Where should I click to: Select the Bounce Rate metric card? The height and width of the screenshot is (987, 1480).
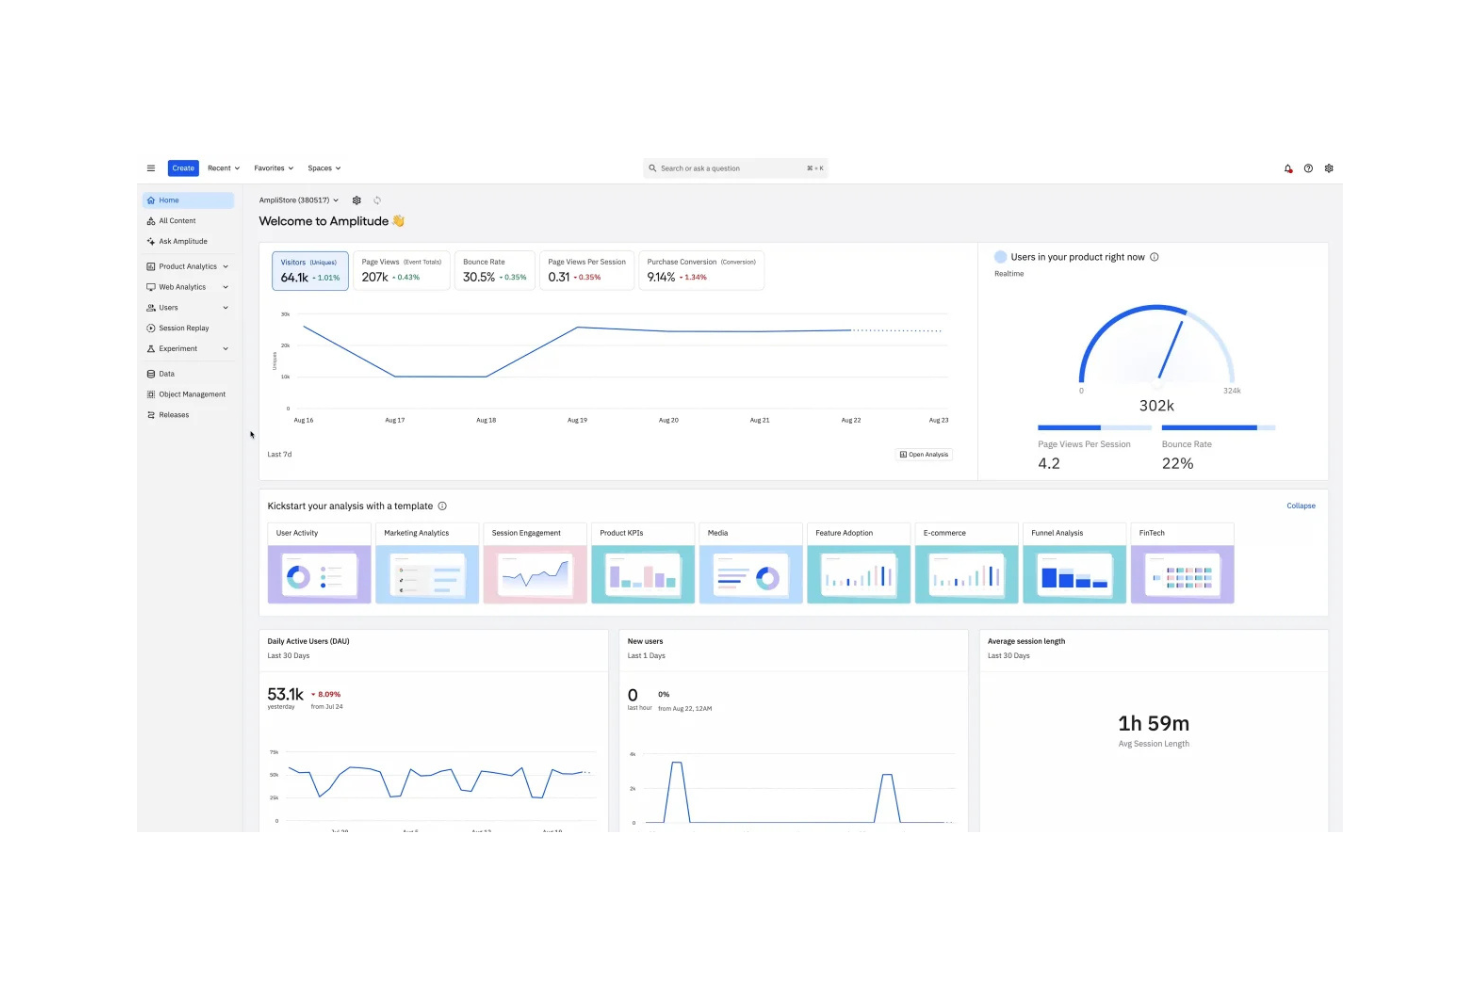click(x=495, y=271)
